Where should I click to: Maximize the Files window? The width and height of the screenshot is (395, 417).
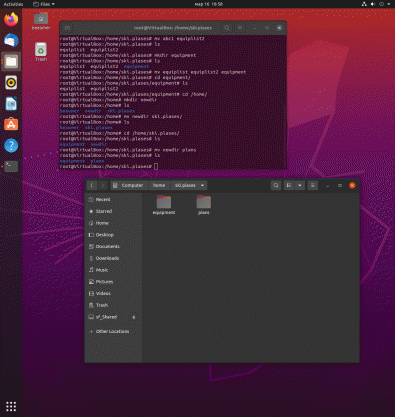click(340, 186)
